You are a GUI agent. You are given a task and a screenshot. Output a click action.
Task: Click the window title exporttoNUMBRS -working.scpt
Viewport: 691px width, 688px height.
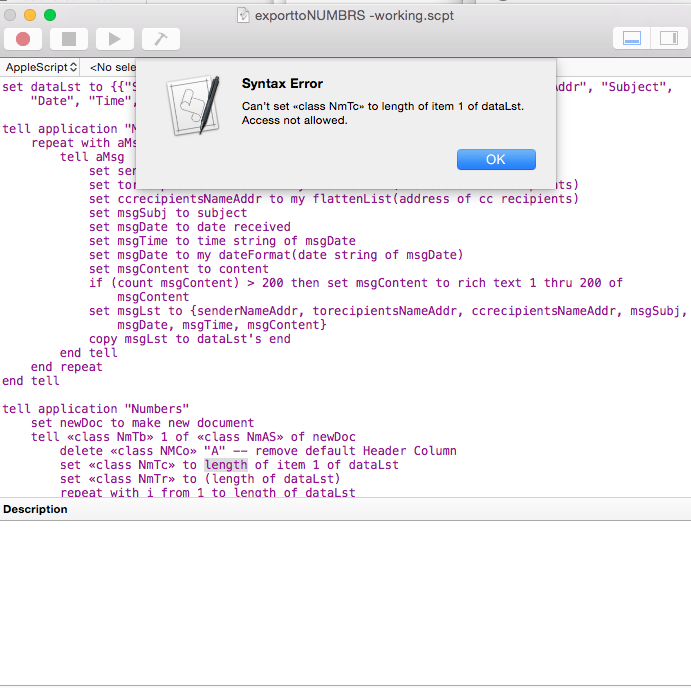pyautogui.click(x=354, y=15)
